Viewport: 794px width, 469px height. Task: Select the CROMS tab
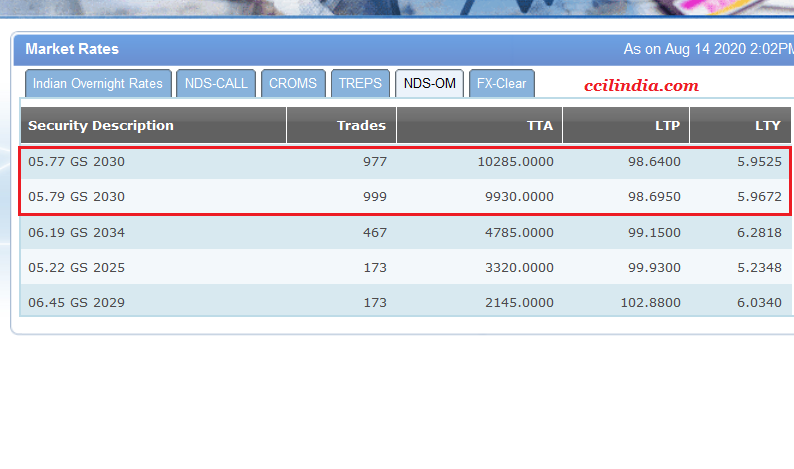[293, 83]
